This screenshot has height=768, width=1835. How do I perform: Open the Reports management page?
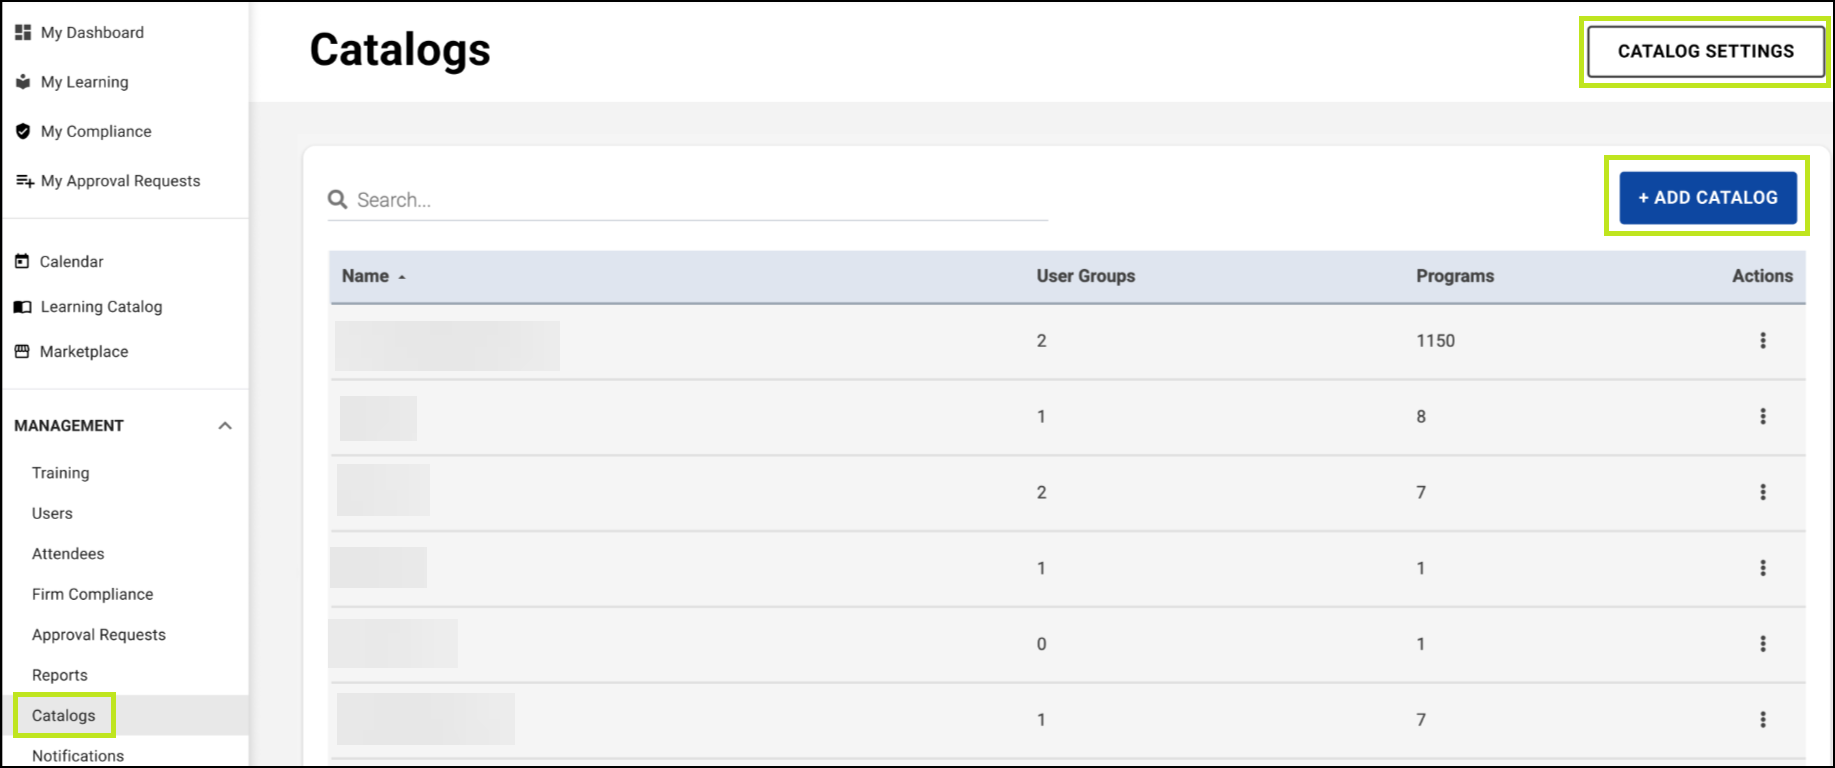[x=59, y=675]
